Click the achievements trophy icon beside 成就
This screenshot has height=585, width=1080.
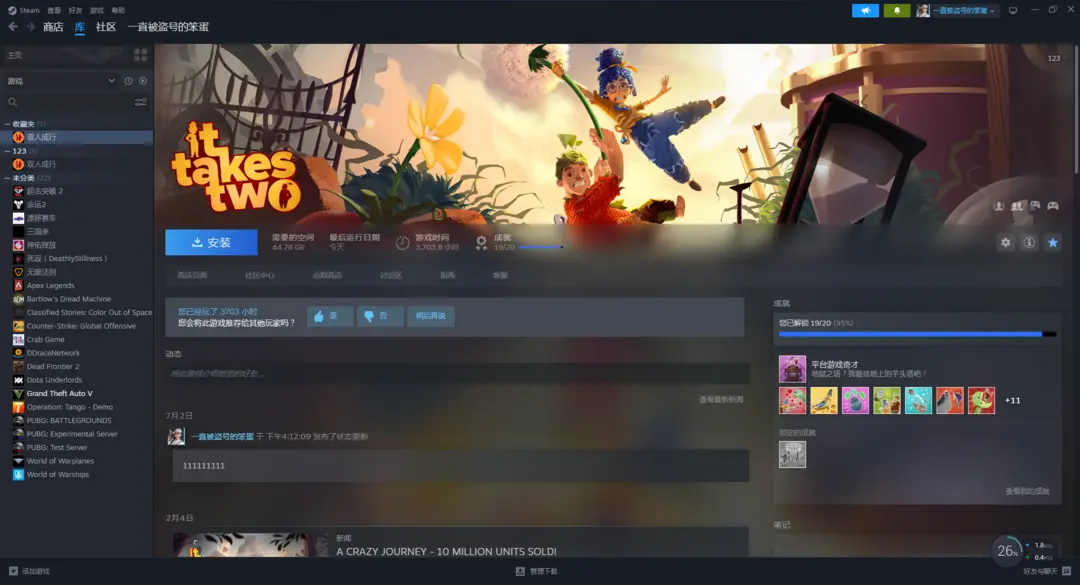tap(481, 243)
